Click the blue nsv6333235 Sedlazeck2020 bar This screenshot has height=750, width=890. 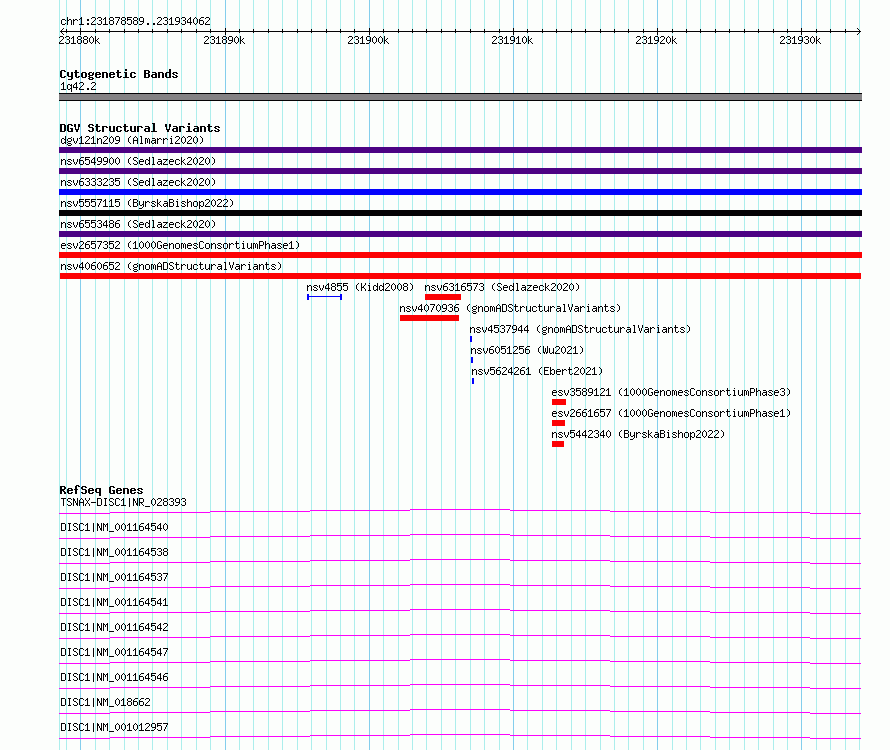pyautogui.click(x=460, y=192)
